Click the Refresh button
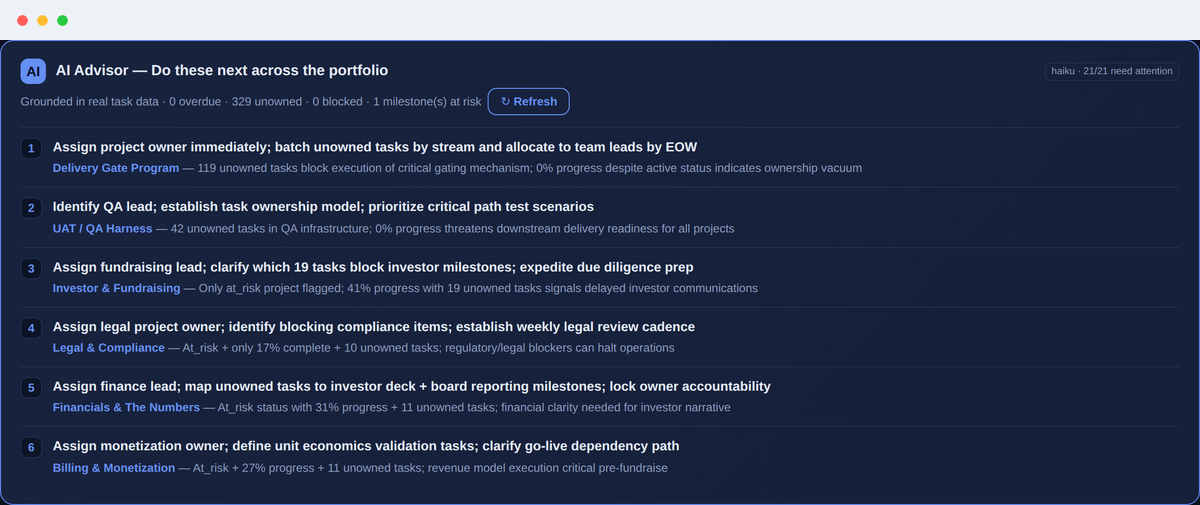Viewport: 1200px width, 505px height. 529,101
